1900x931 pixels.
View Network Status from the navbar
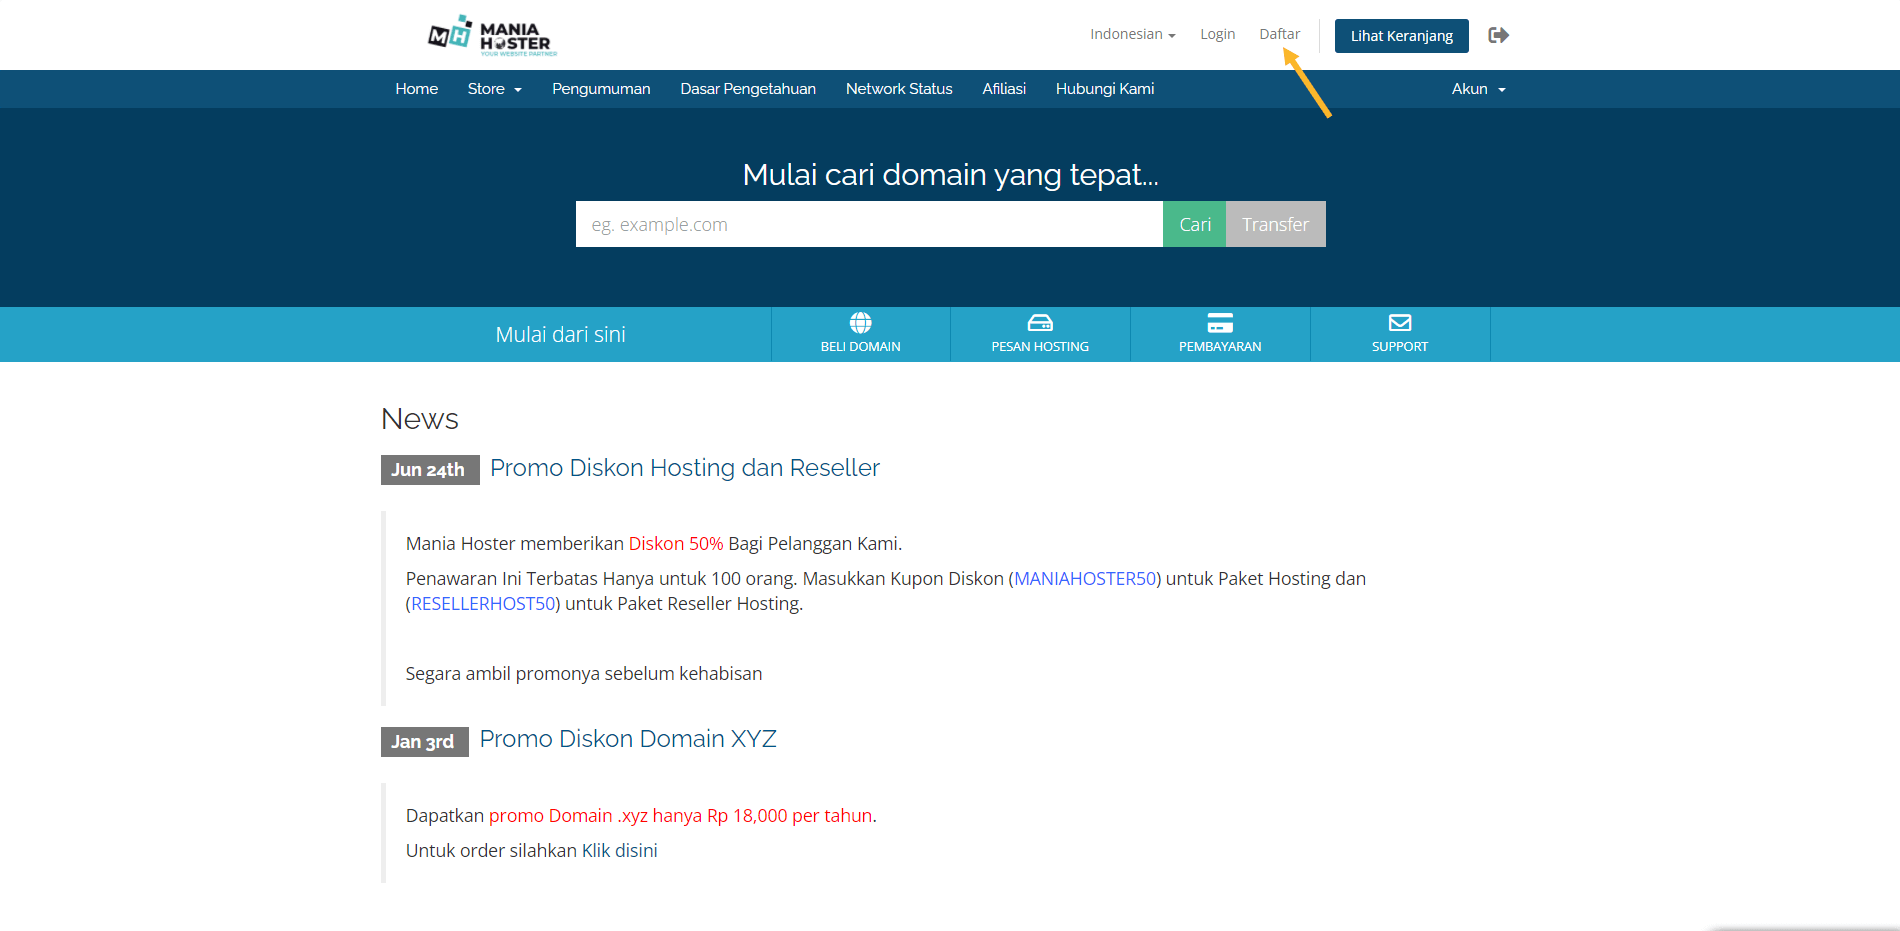pyautogui.click(x=898, y=88)
